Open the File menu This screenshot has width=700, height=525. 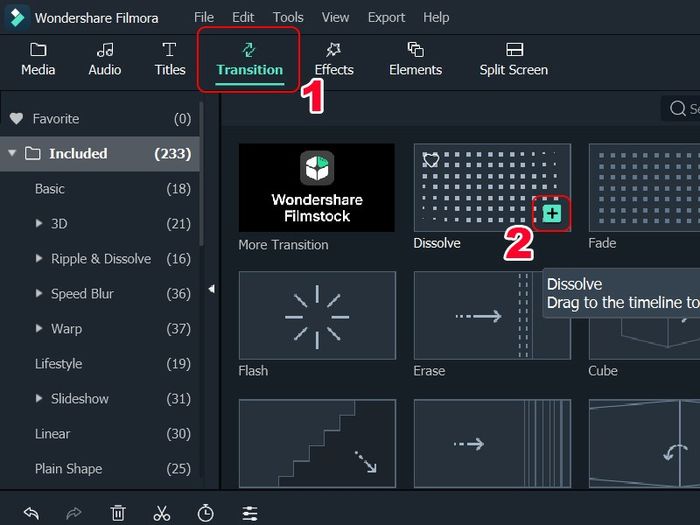pyautogui.click(x=204, y=17)
